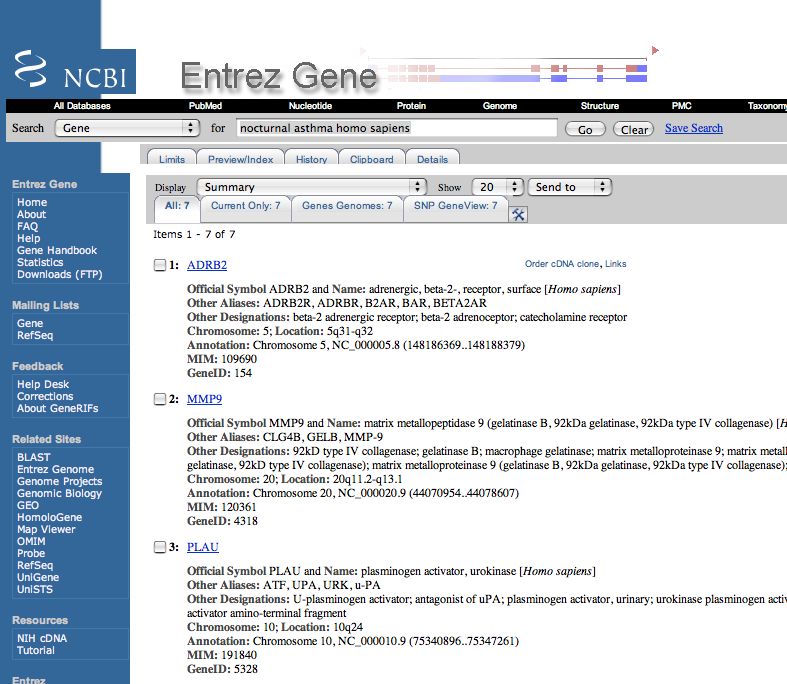This screenshot has height=684, width=787.
Task: Expand the Display format dropdown showing Summary
Action: tap(312, 187)
